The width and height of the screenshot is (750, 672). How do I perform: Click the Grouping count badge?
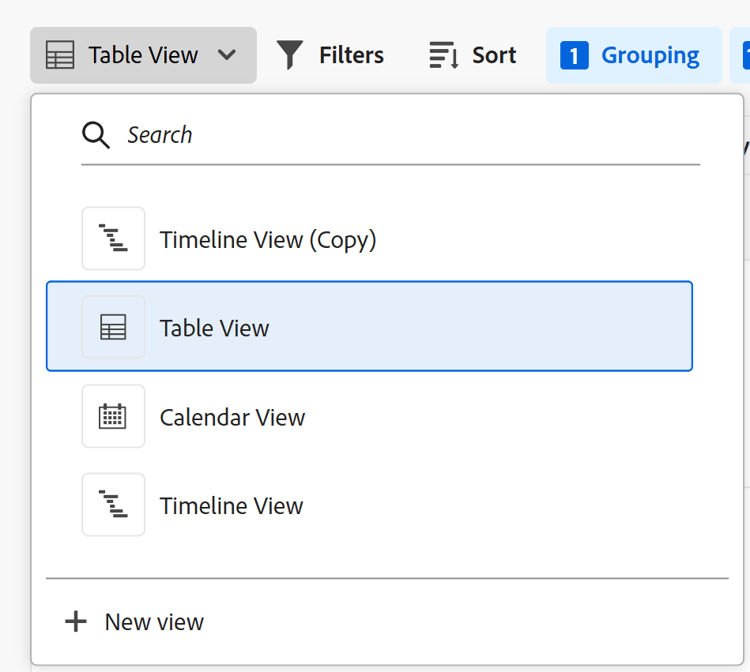coord(574,55)
